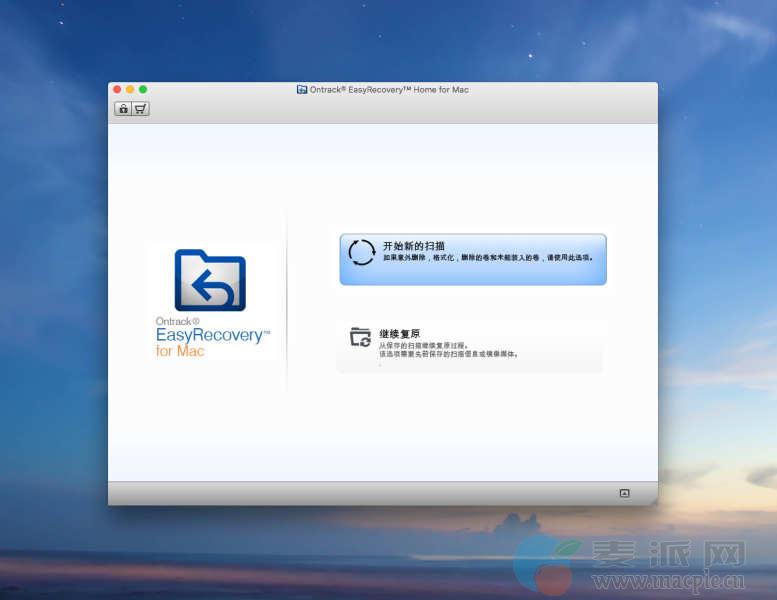Click the shopping cart purchase icon

tap(140, 108)
